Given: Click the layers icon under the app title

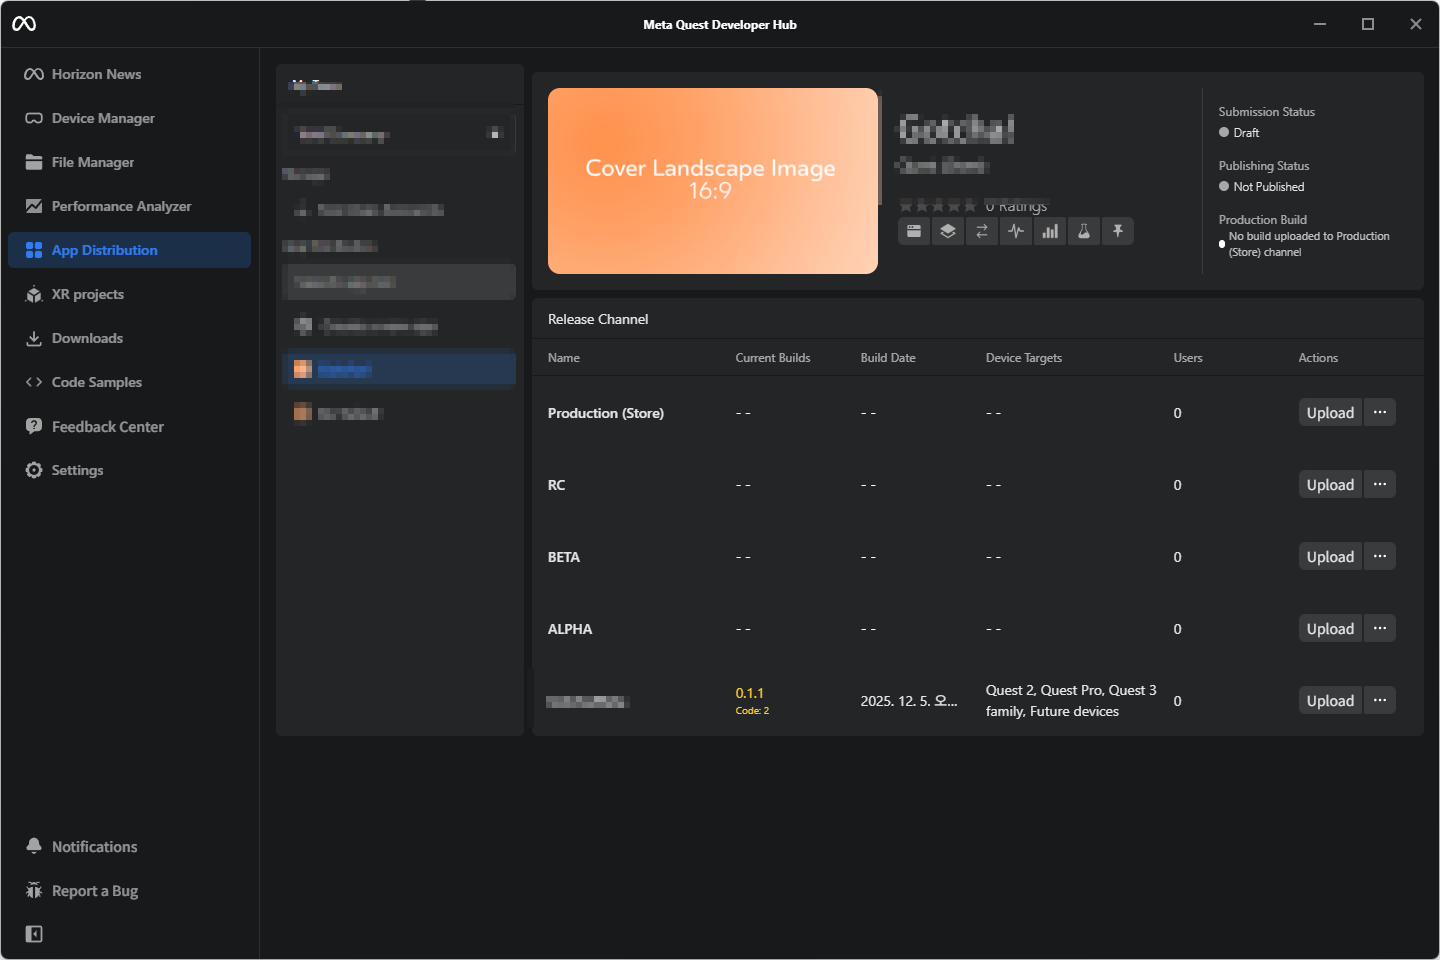Looking at the screenshot, I should point(948,231).
